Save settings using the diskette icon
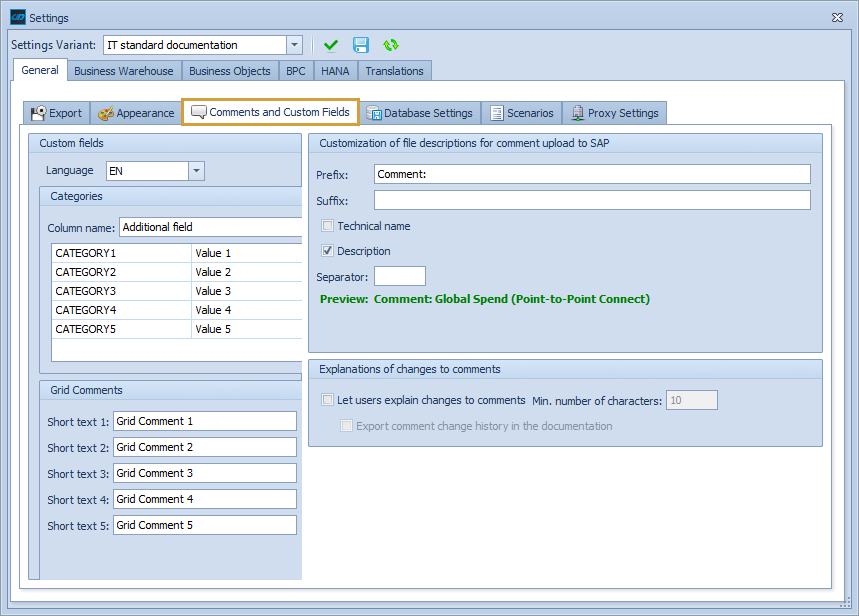Viewport: 859px width, 616px height. pyautogui.click(x=360, y=45)
